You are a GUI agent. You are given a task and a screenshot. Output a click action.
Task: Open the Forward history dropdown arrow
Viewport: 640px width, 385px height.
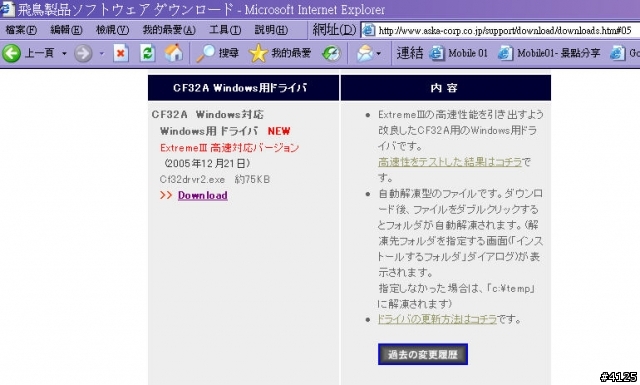[x=102, y=53]
